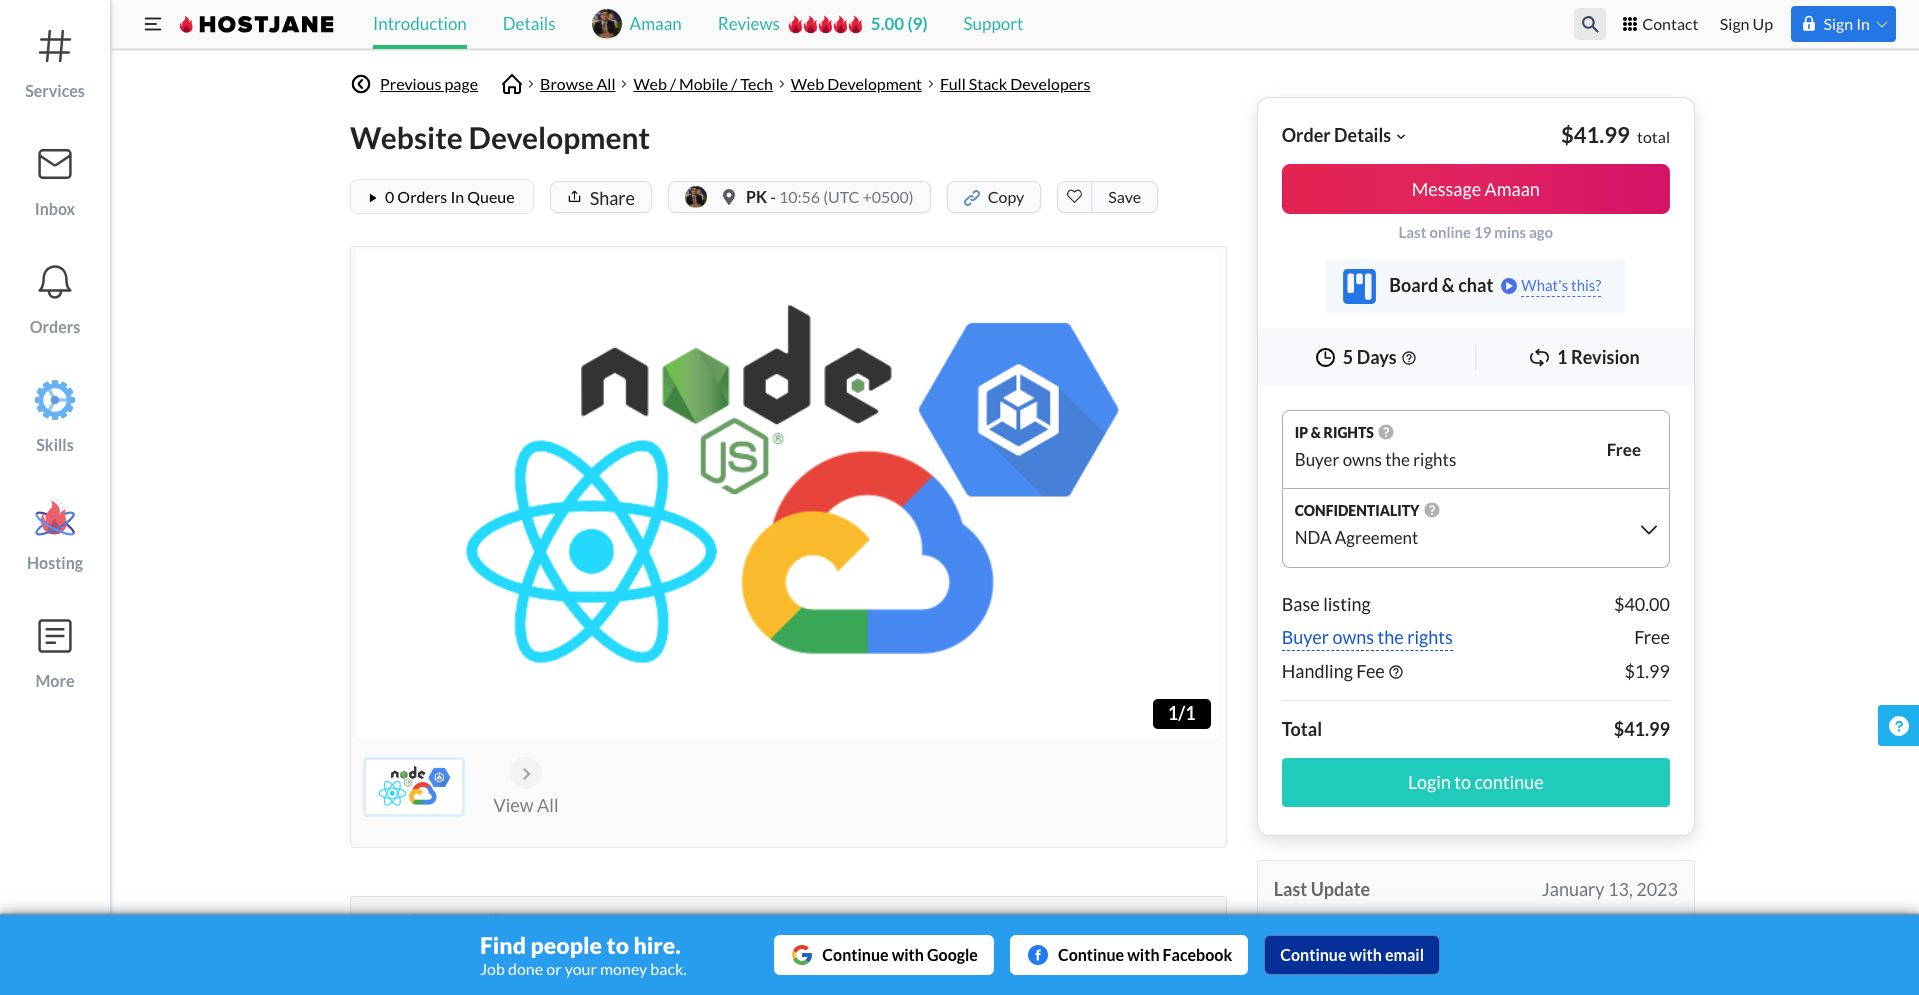Image resolution: width=1919 pixels, height=995 pixels.
Task: Open the Services hashtag icon
Action: (55, 46)
